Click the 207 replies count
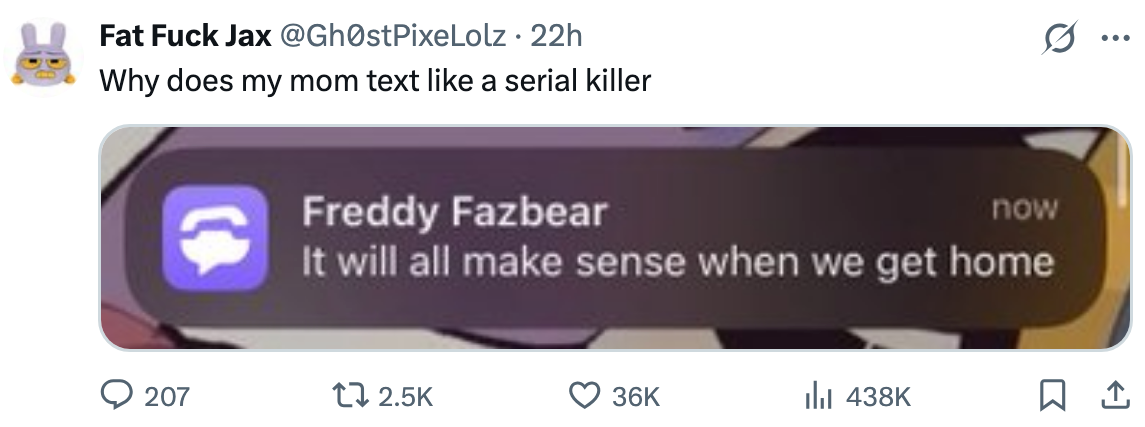Image resolution: width=1145 pixels, height=427 pixels. (x=167, y=398)
